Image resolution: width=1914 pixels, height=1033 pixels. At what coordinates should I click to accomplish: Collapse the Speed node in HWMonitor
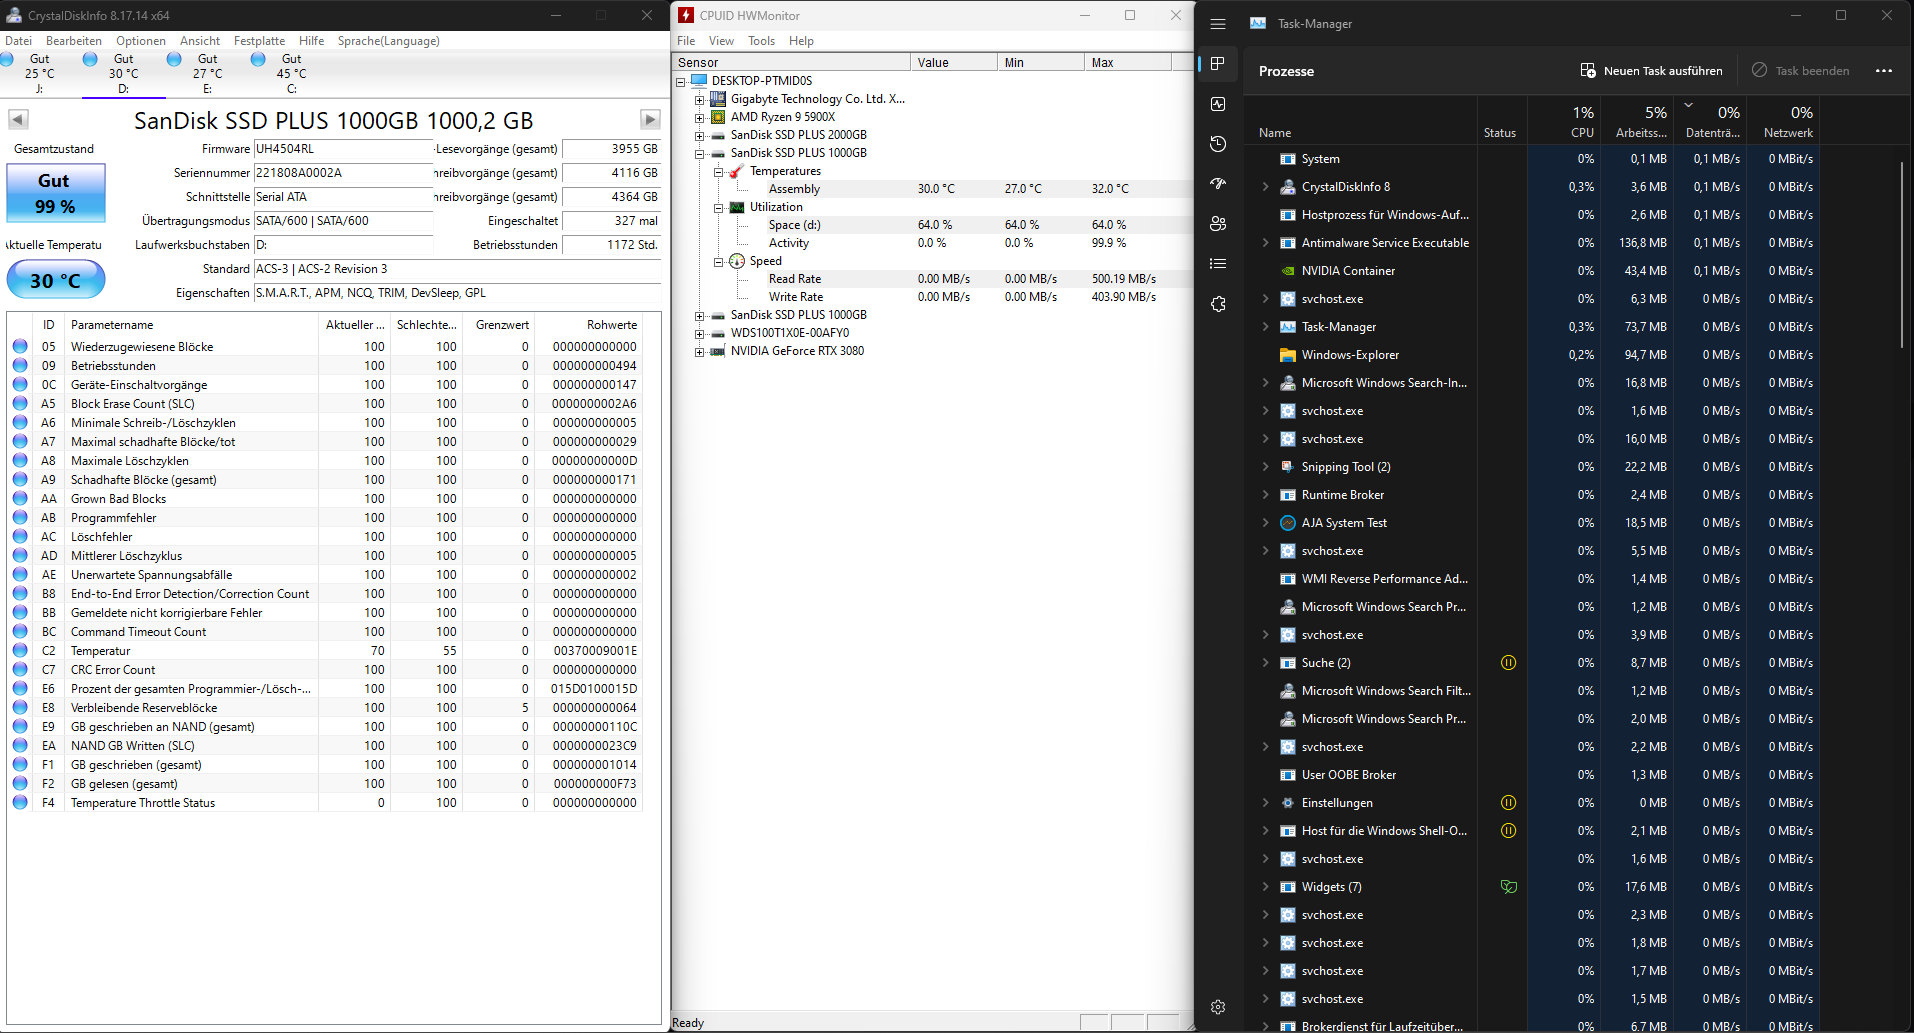click(x=718, y=261)
